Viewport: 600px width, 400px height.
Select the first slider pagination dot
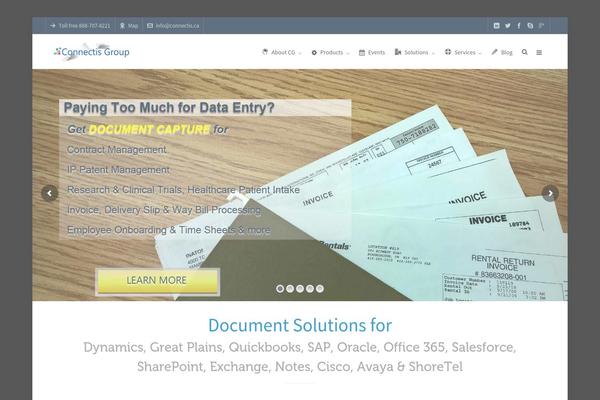point(280,289)
